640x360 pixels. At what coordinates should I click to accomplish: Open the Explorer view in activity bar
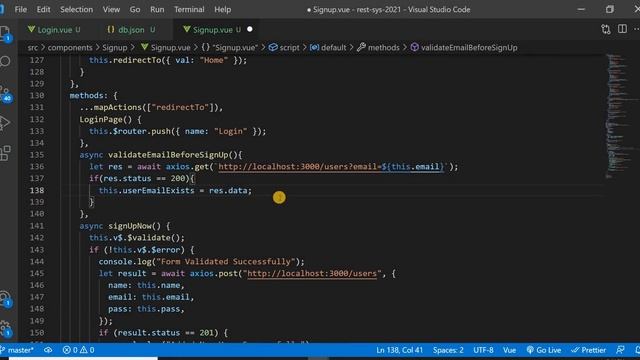click(5, 33)
